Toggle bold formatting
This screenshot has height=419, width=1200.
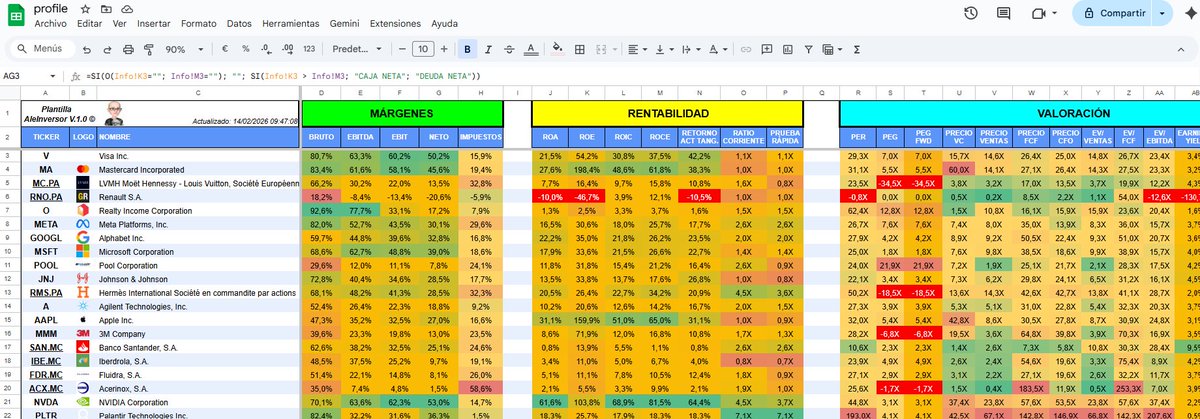click(467, 48)
